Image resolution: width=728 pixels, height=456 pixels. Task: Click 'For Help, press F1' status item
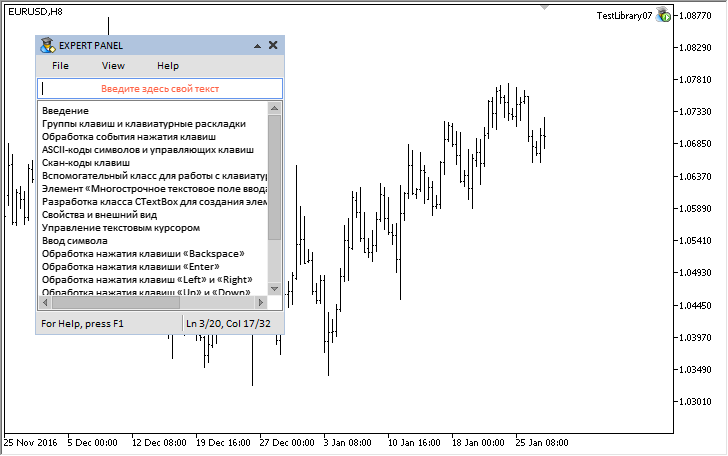[82, 324]
